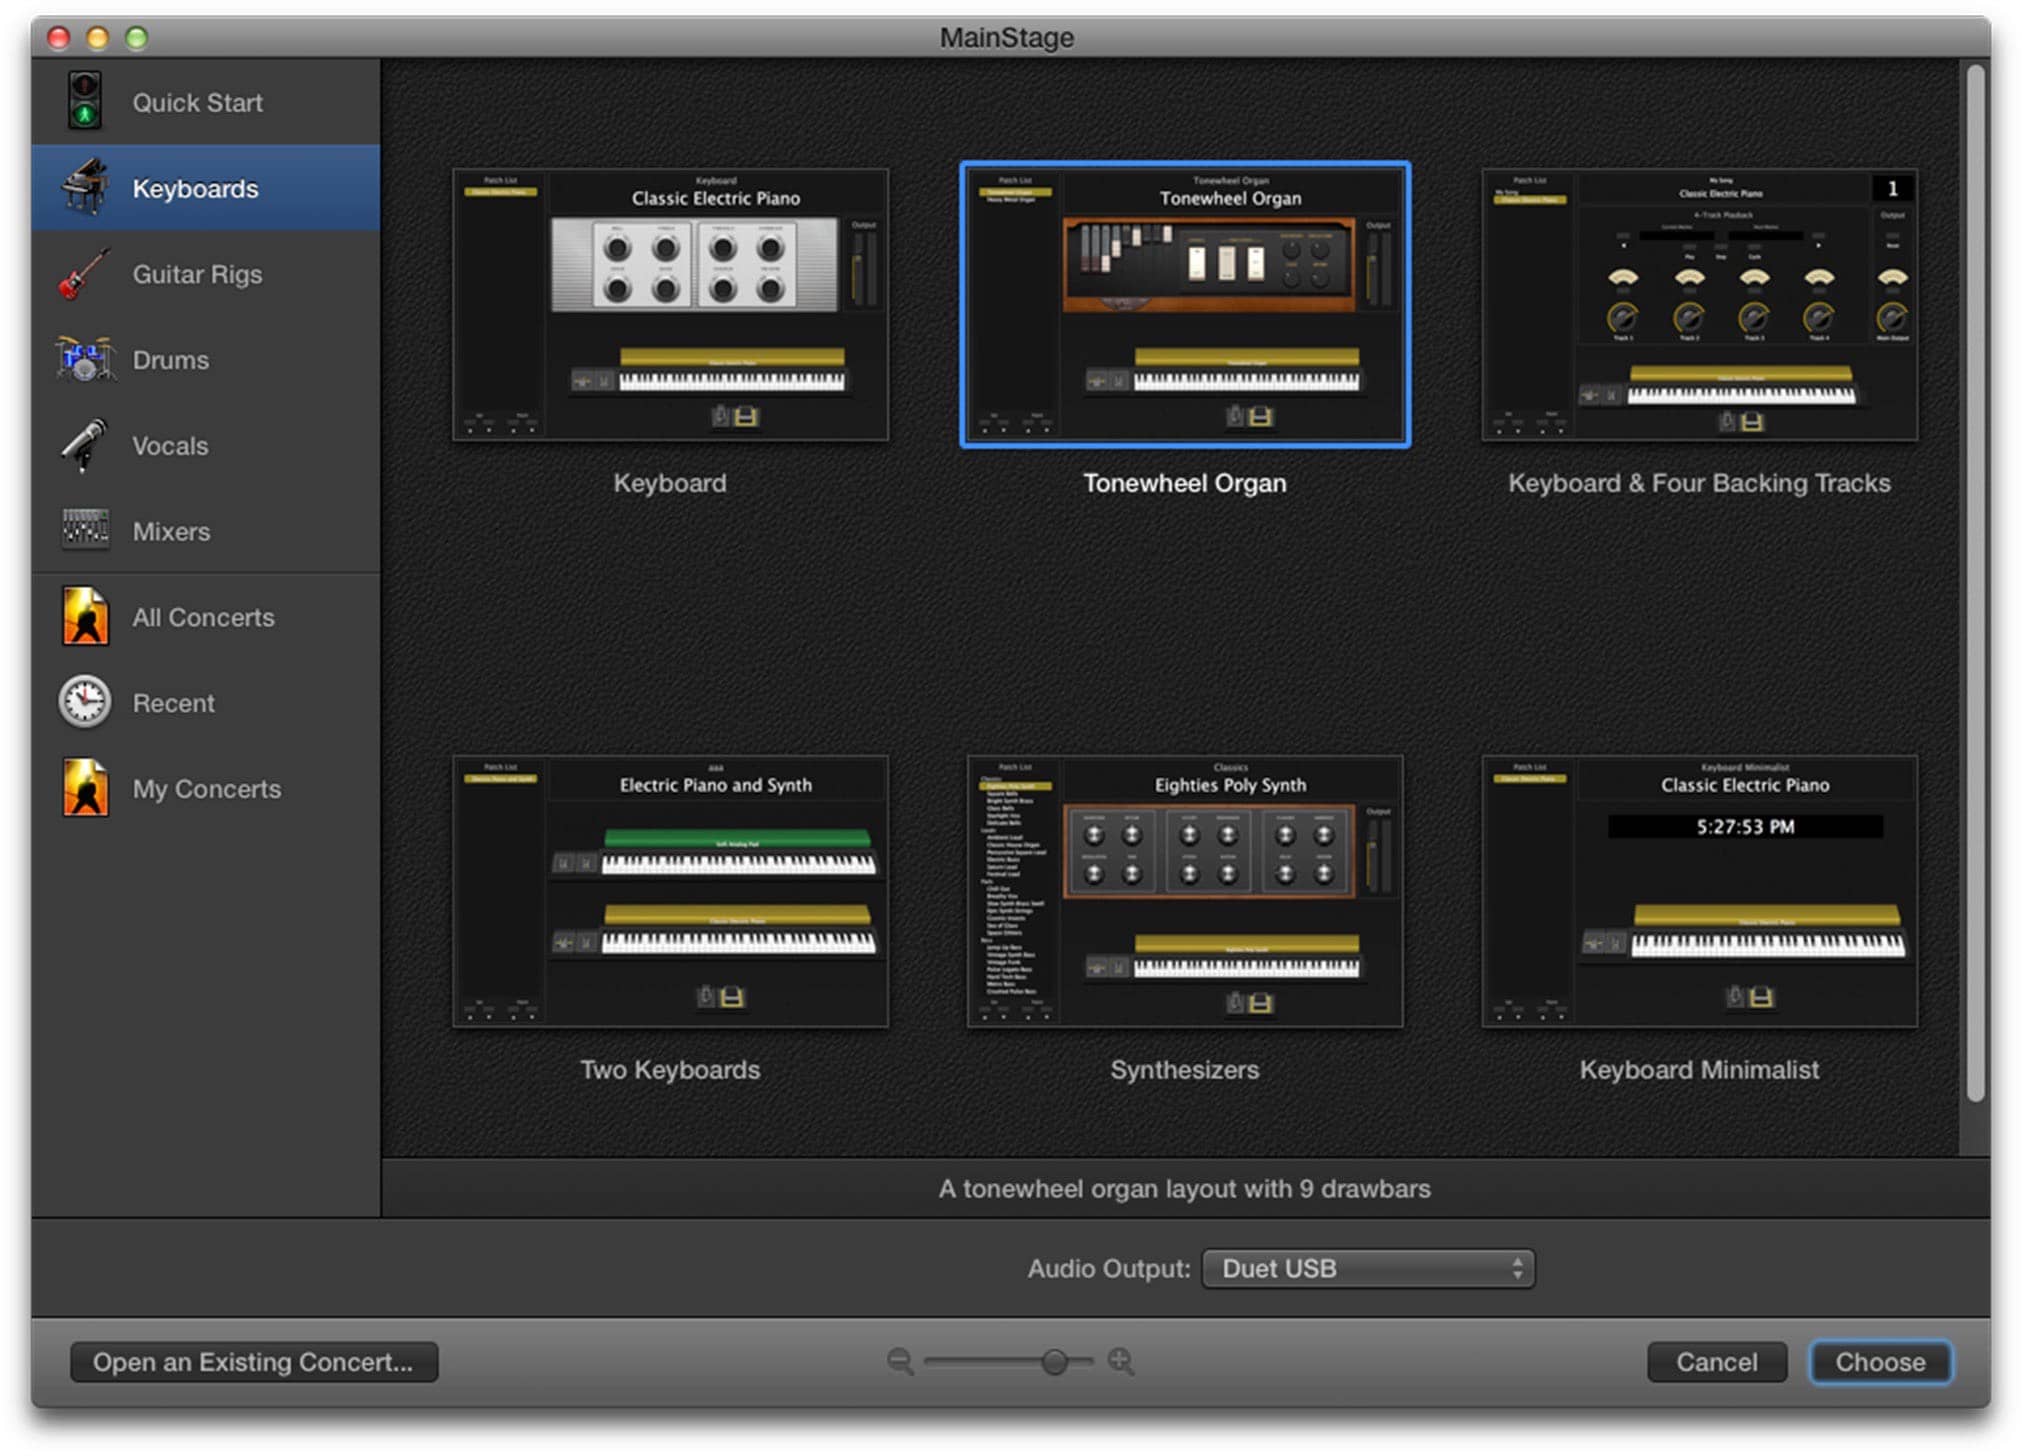Open the Recent concerts list

206,703
